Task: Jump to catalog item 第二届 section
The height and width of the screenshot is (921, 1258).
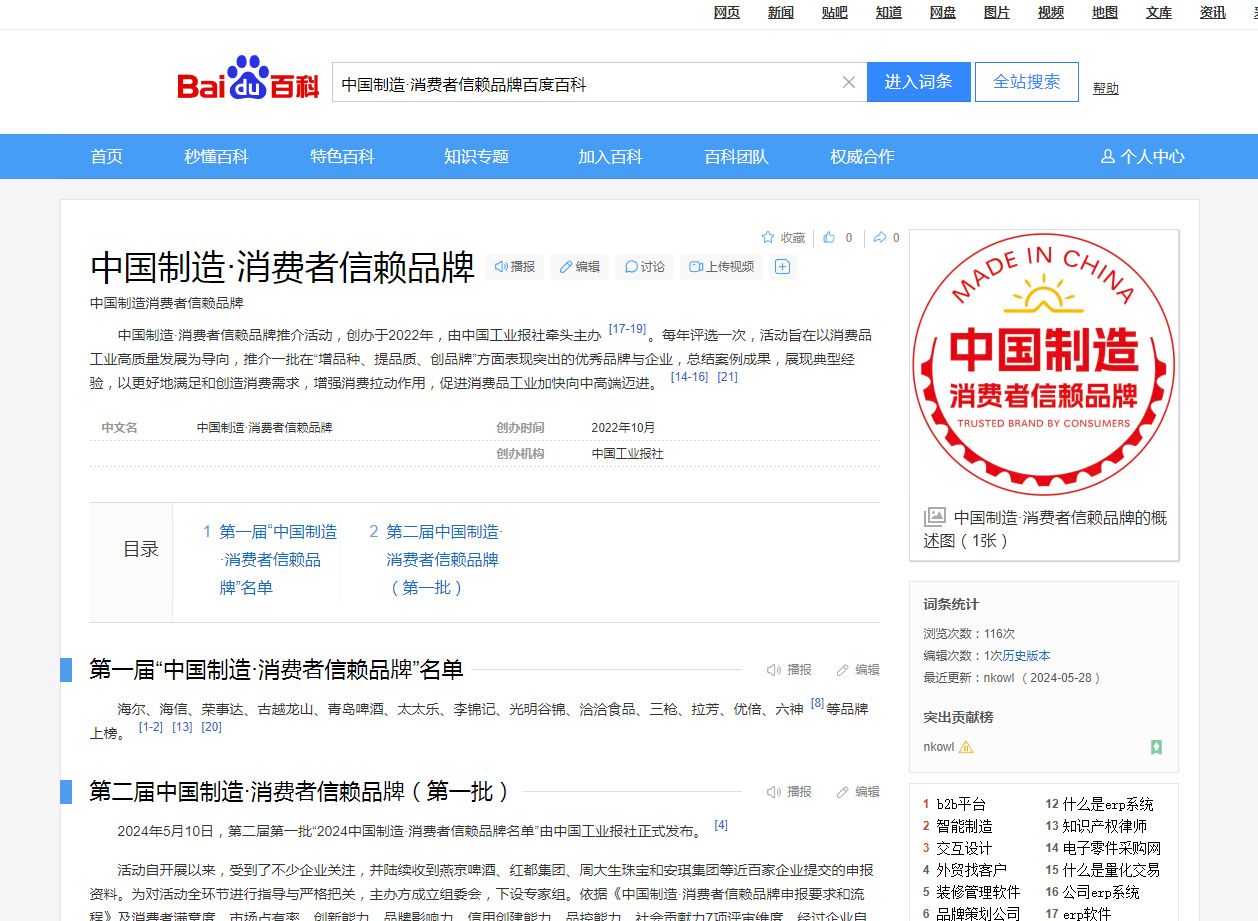Action: pos(442,559)
